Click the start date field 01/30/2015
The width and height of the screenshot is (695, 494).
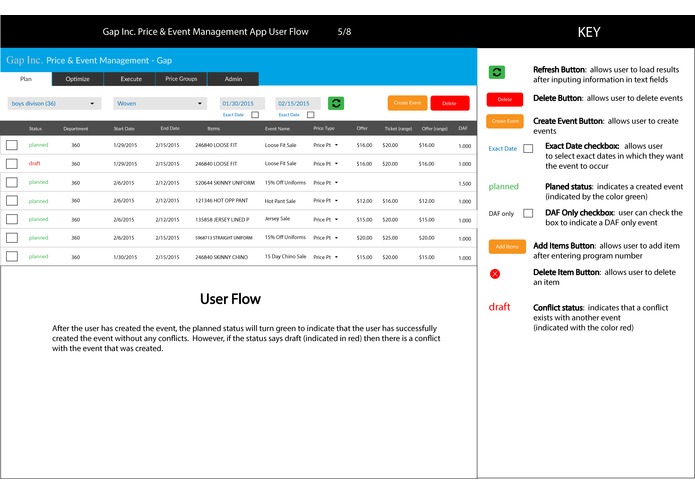[x=242, y=103]
